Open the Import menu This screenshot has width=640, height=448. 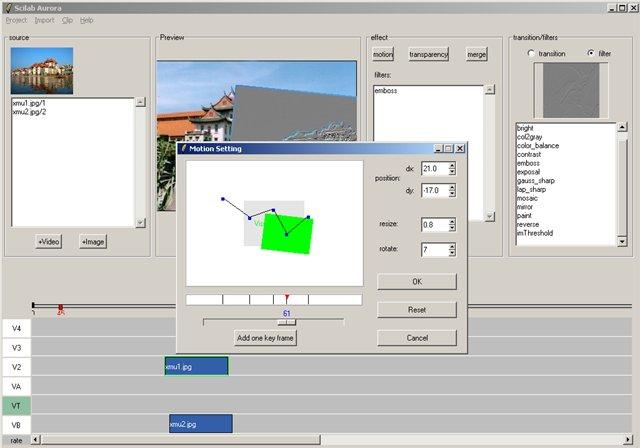pyautogui.click(x=44, y=20)
